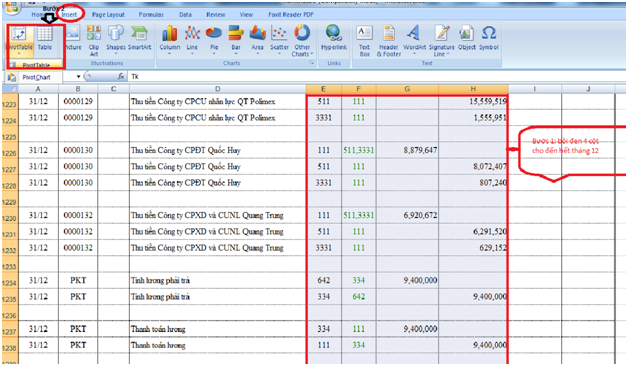628x366 pixels.
Task: Open Other Charts menu
Action: [x=302, y=40]
